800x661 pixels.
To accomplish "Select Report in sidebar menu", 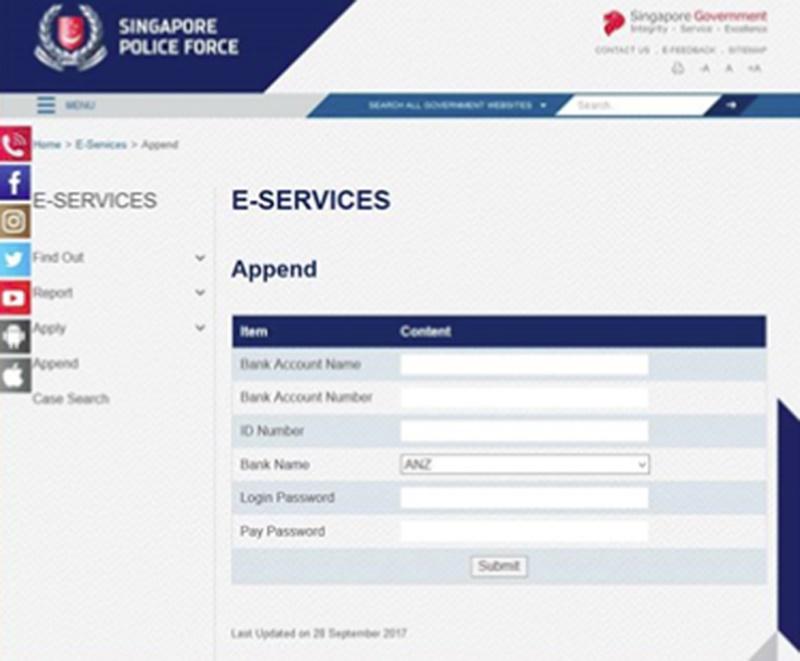I will [x=53, y=293].
